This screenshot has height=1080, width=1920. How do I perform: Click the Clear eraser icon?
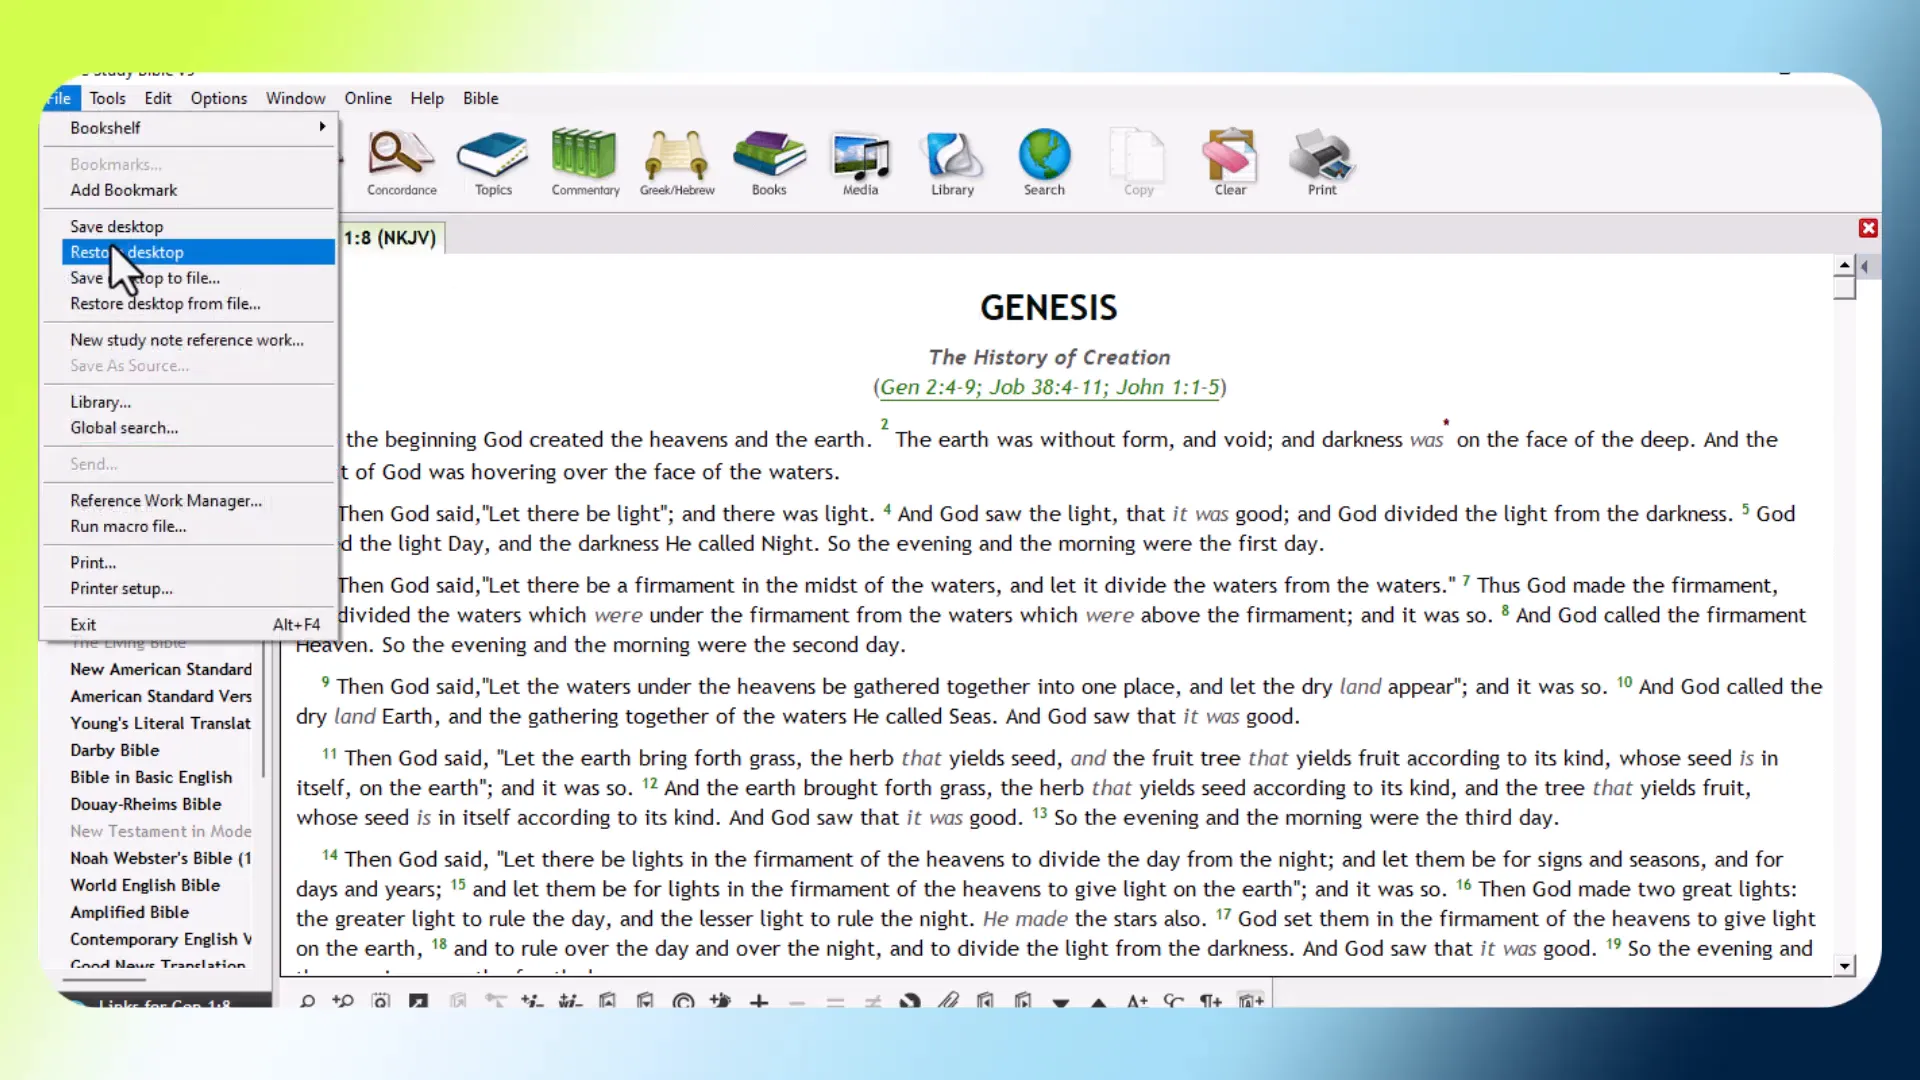point(1230,163)
